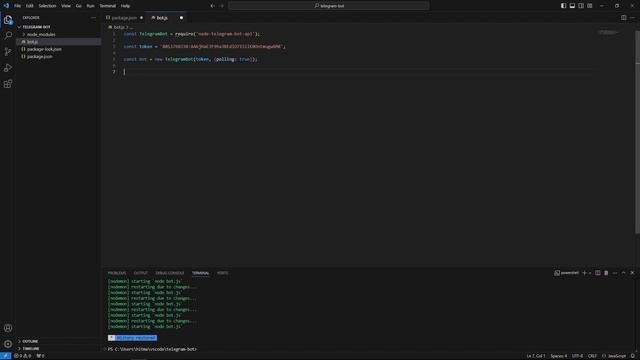Switch to the PORTS panel tab
This screenshot has height=360, width=640.
222,273
